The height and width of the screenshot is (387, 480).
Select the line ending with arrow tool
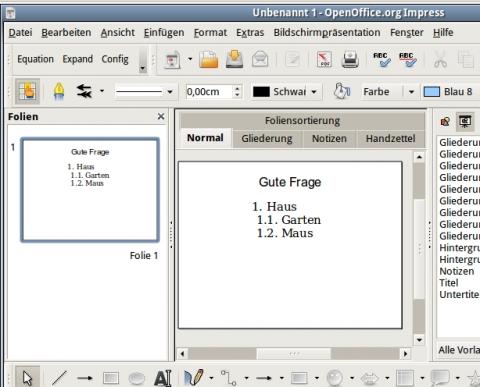coord(85,378)
